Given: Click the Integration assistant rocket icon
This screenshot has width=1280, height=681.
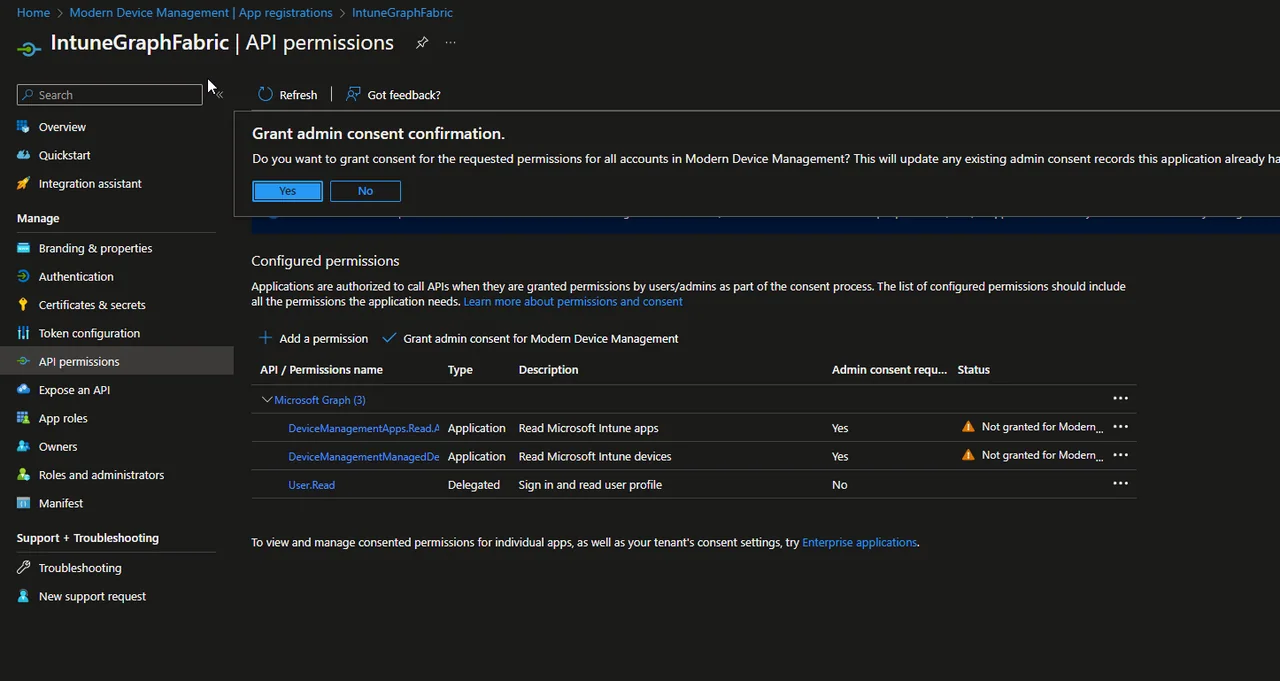Looking at the screenshot, I should click(24, 184).
